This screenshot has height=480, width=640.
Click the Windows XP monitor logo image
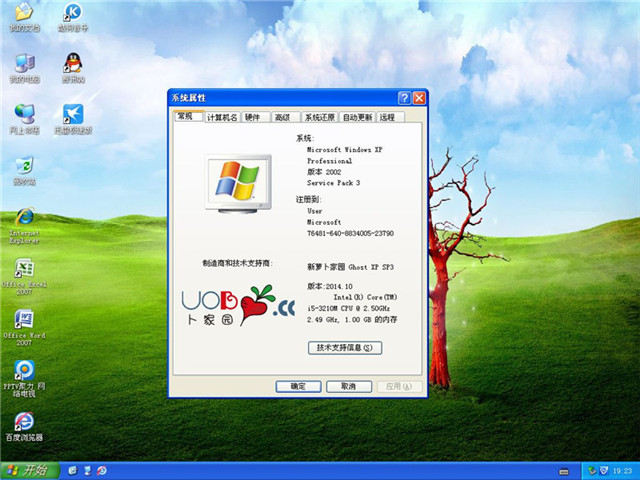point(239,184)
